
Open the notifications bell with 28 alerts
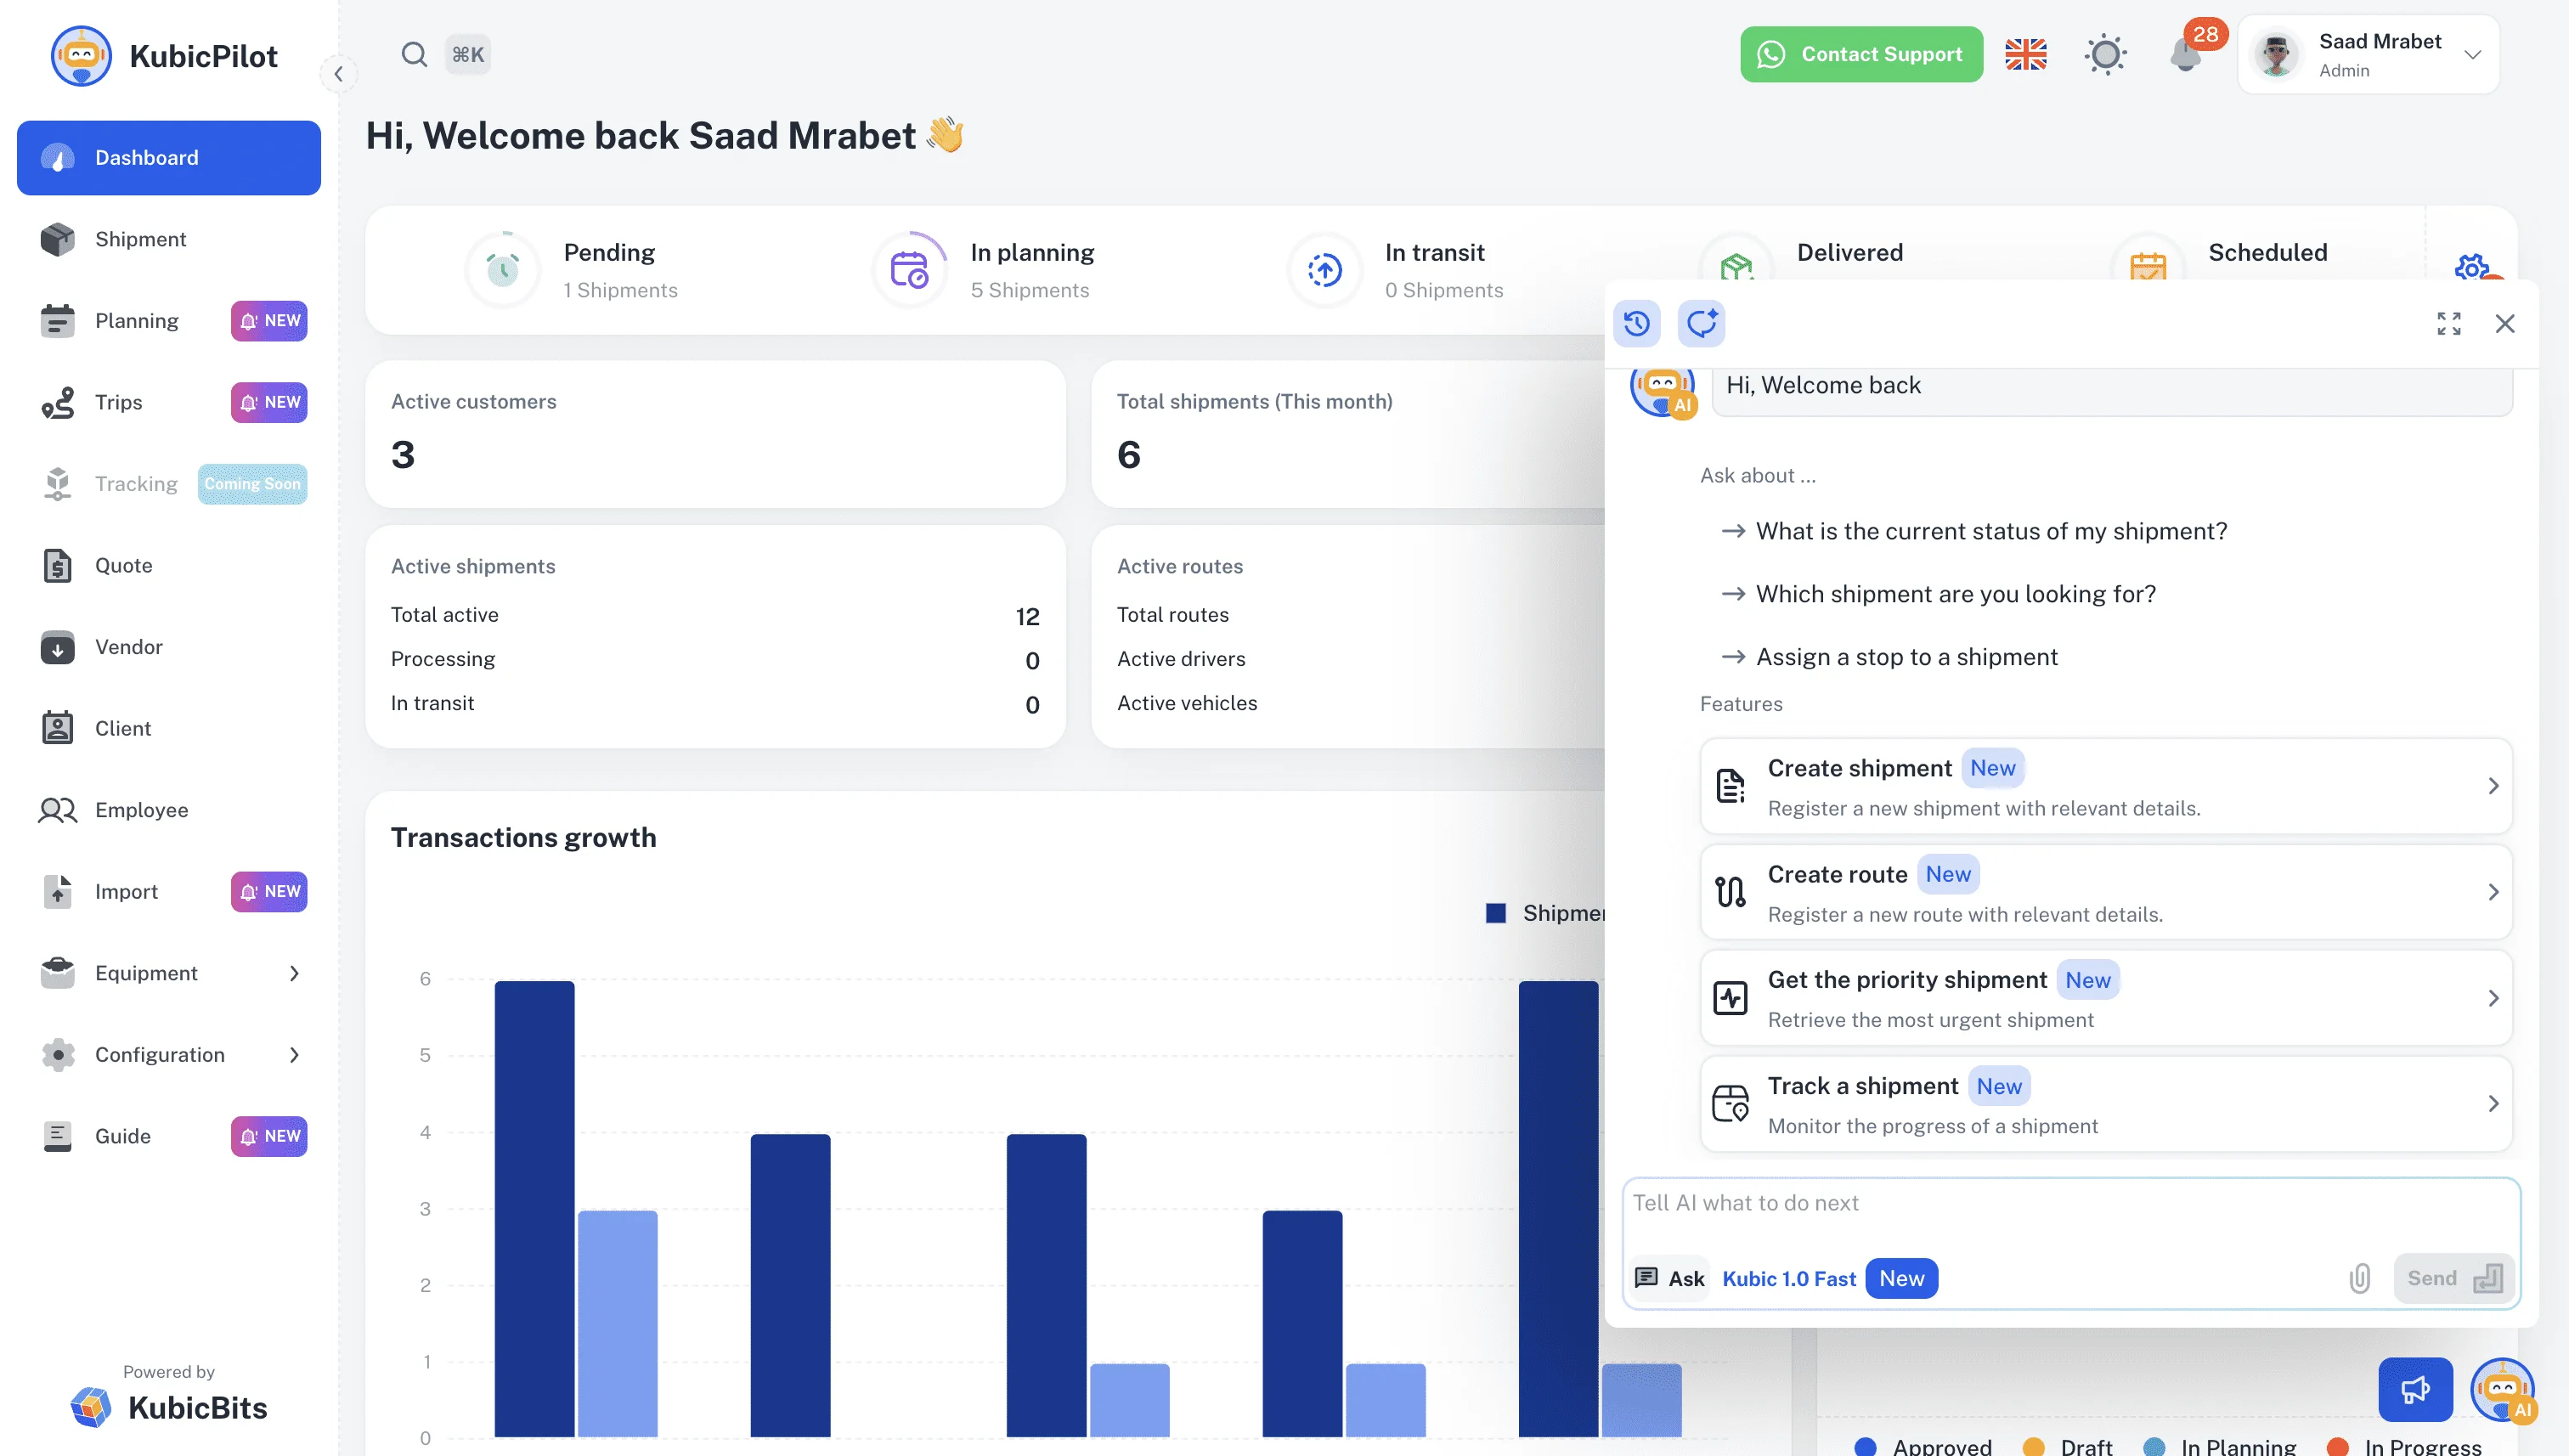2186,56
